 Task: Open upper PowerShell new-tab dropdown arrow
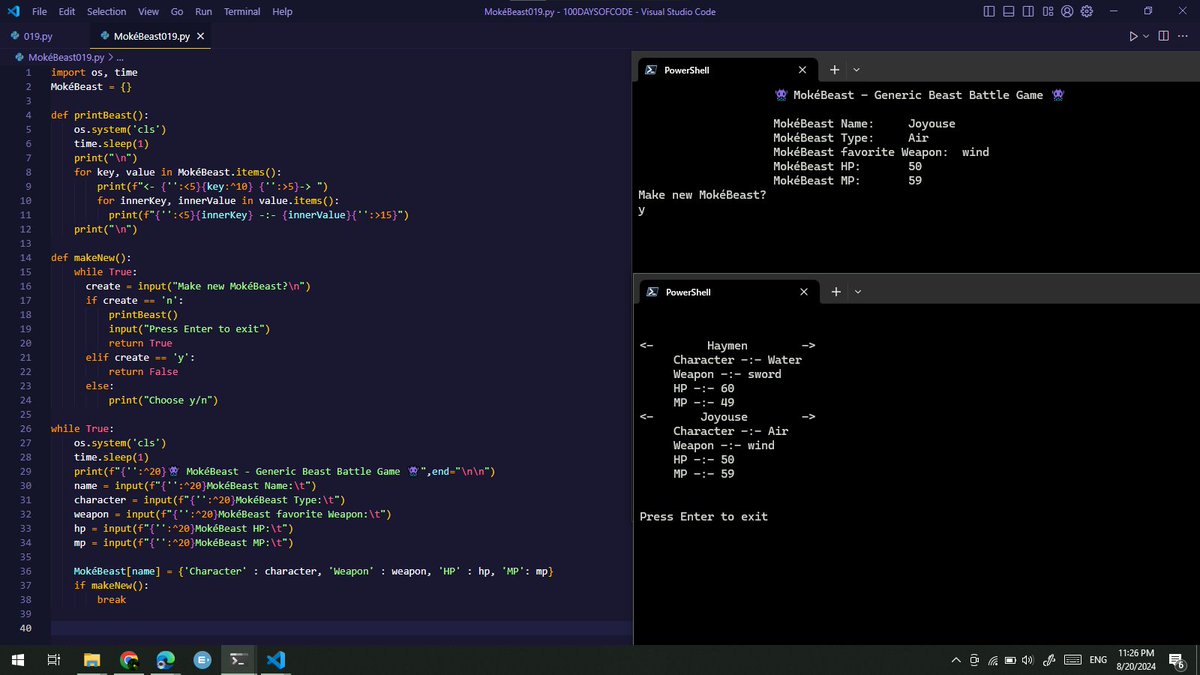[x=857, y=70]
